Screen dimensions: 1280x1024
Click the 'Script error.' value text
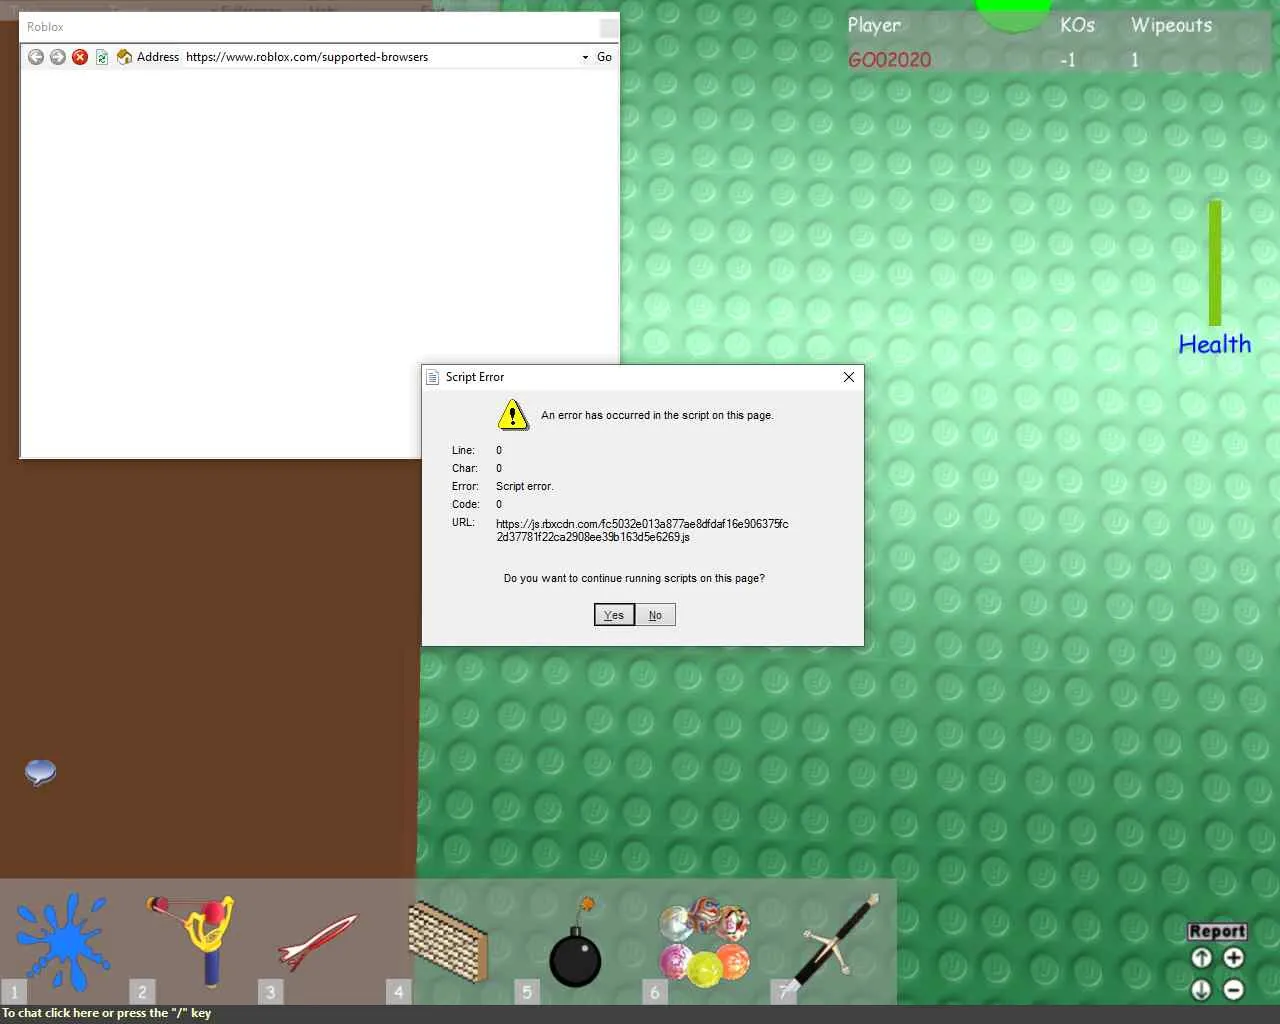point(524,486)
